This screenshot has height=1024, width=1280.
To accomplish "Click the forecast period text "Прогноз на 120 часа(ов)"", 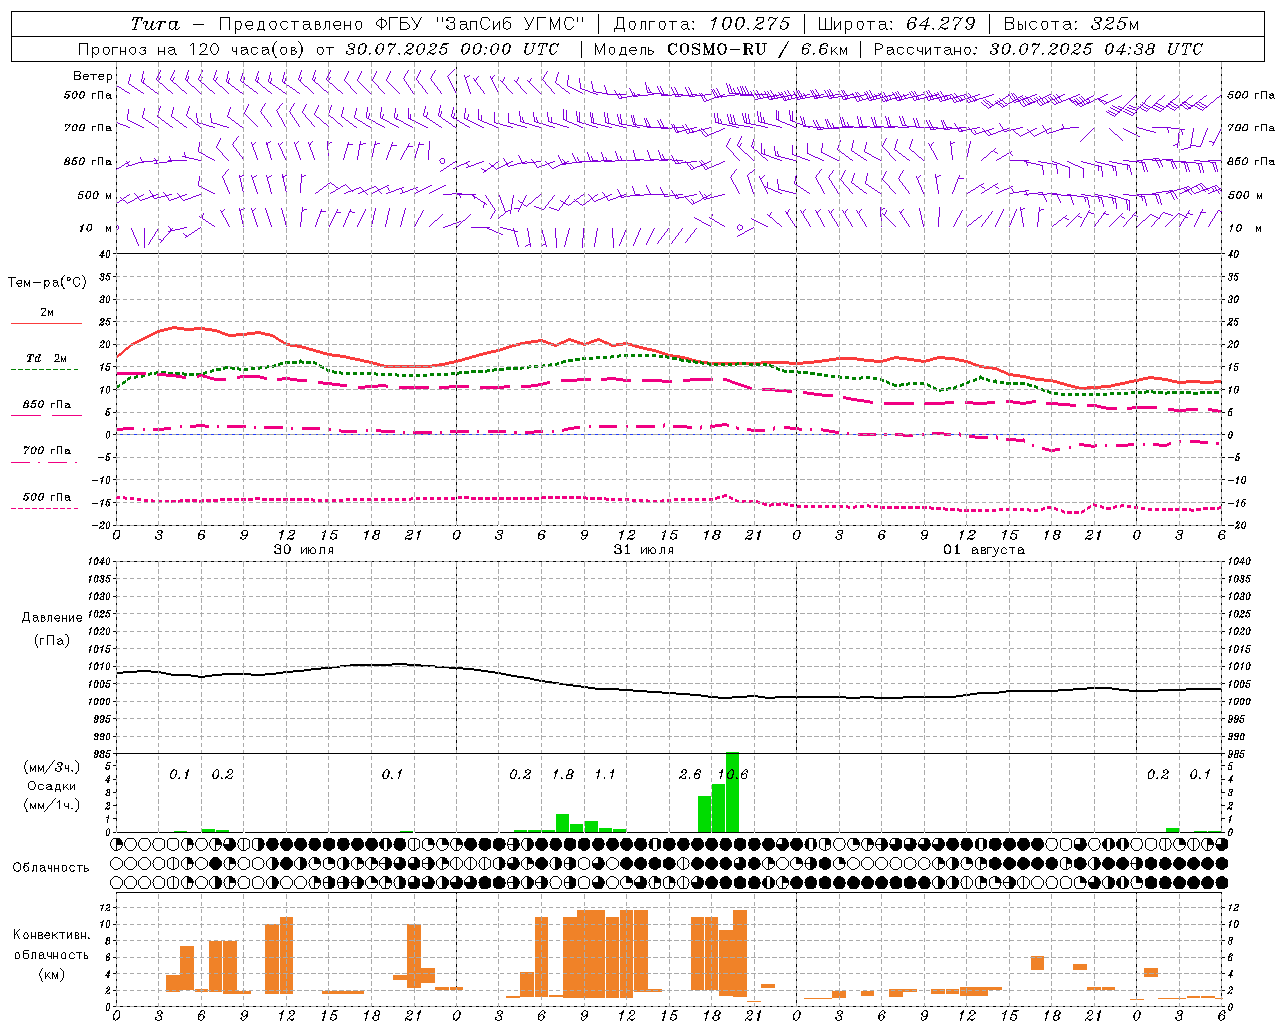I will tap(190, 49).
